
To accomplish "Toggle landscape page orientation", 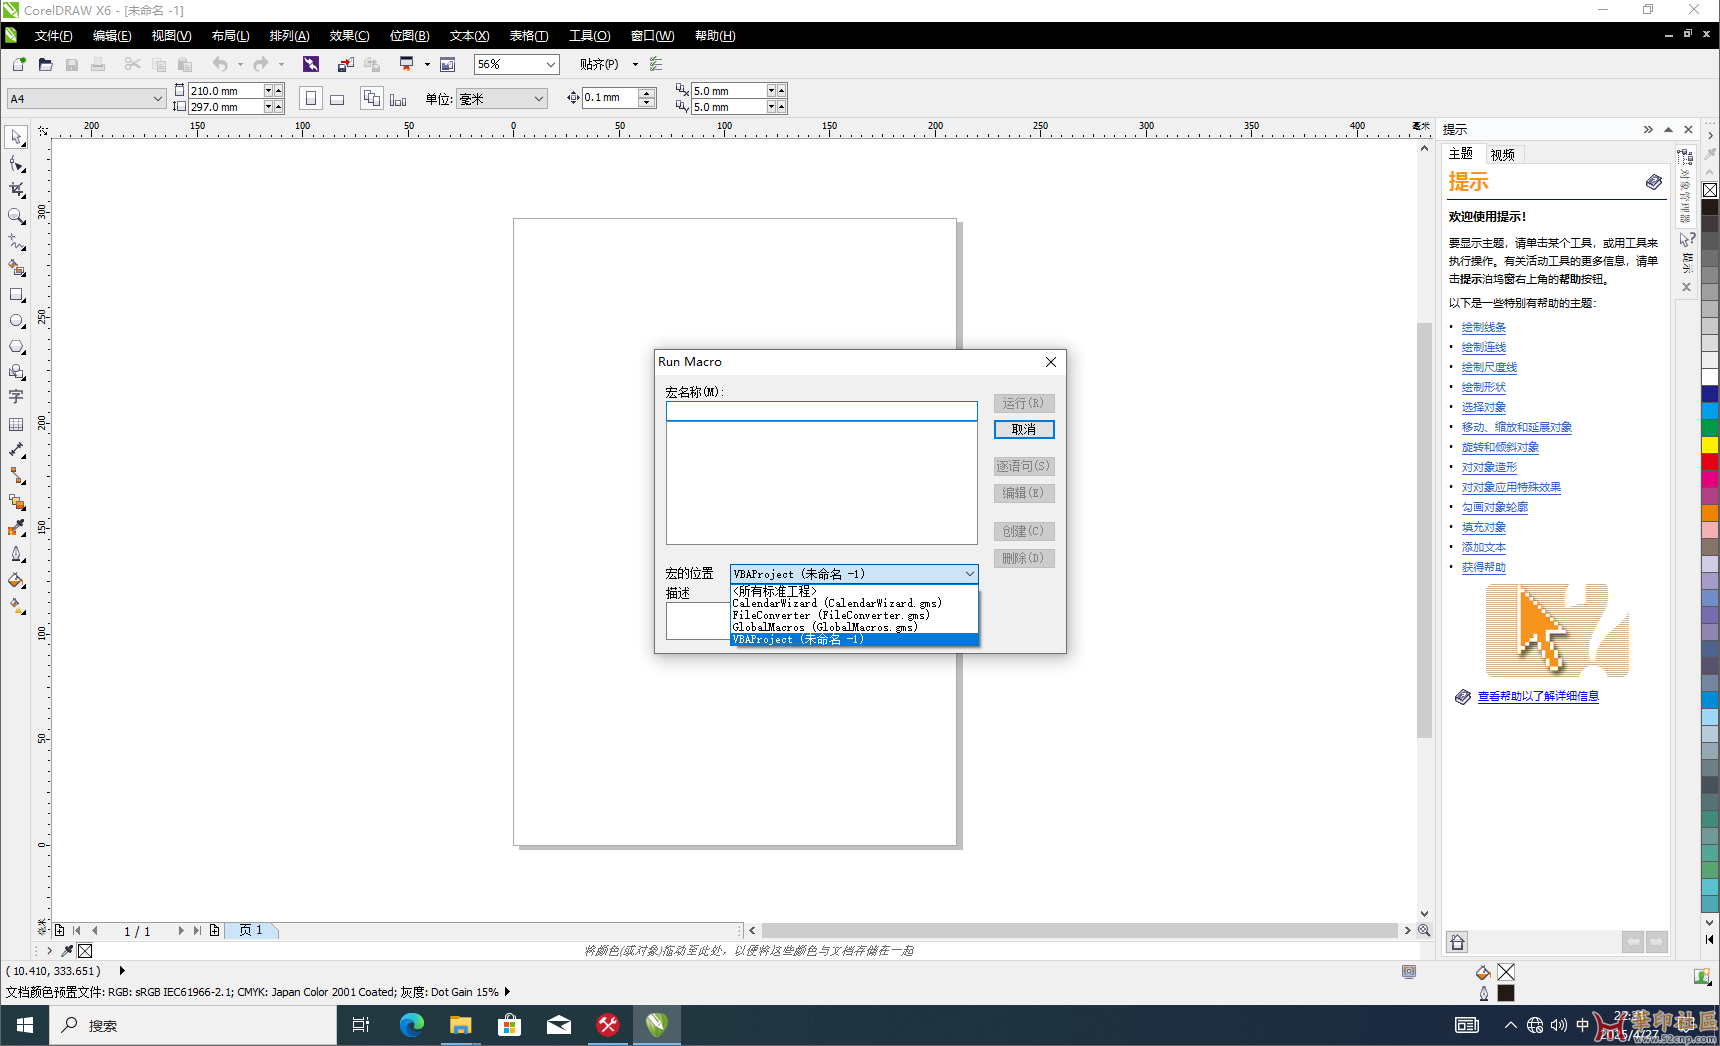I will 337,98.
